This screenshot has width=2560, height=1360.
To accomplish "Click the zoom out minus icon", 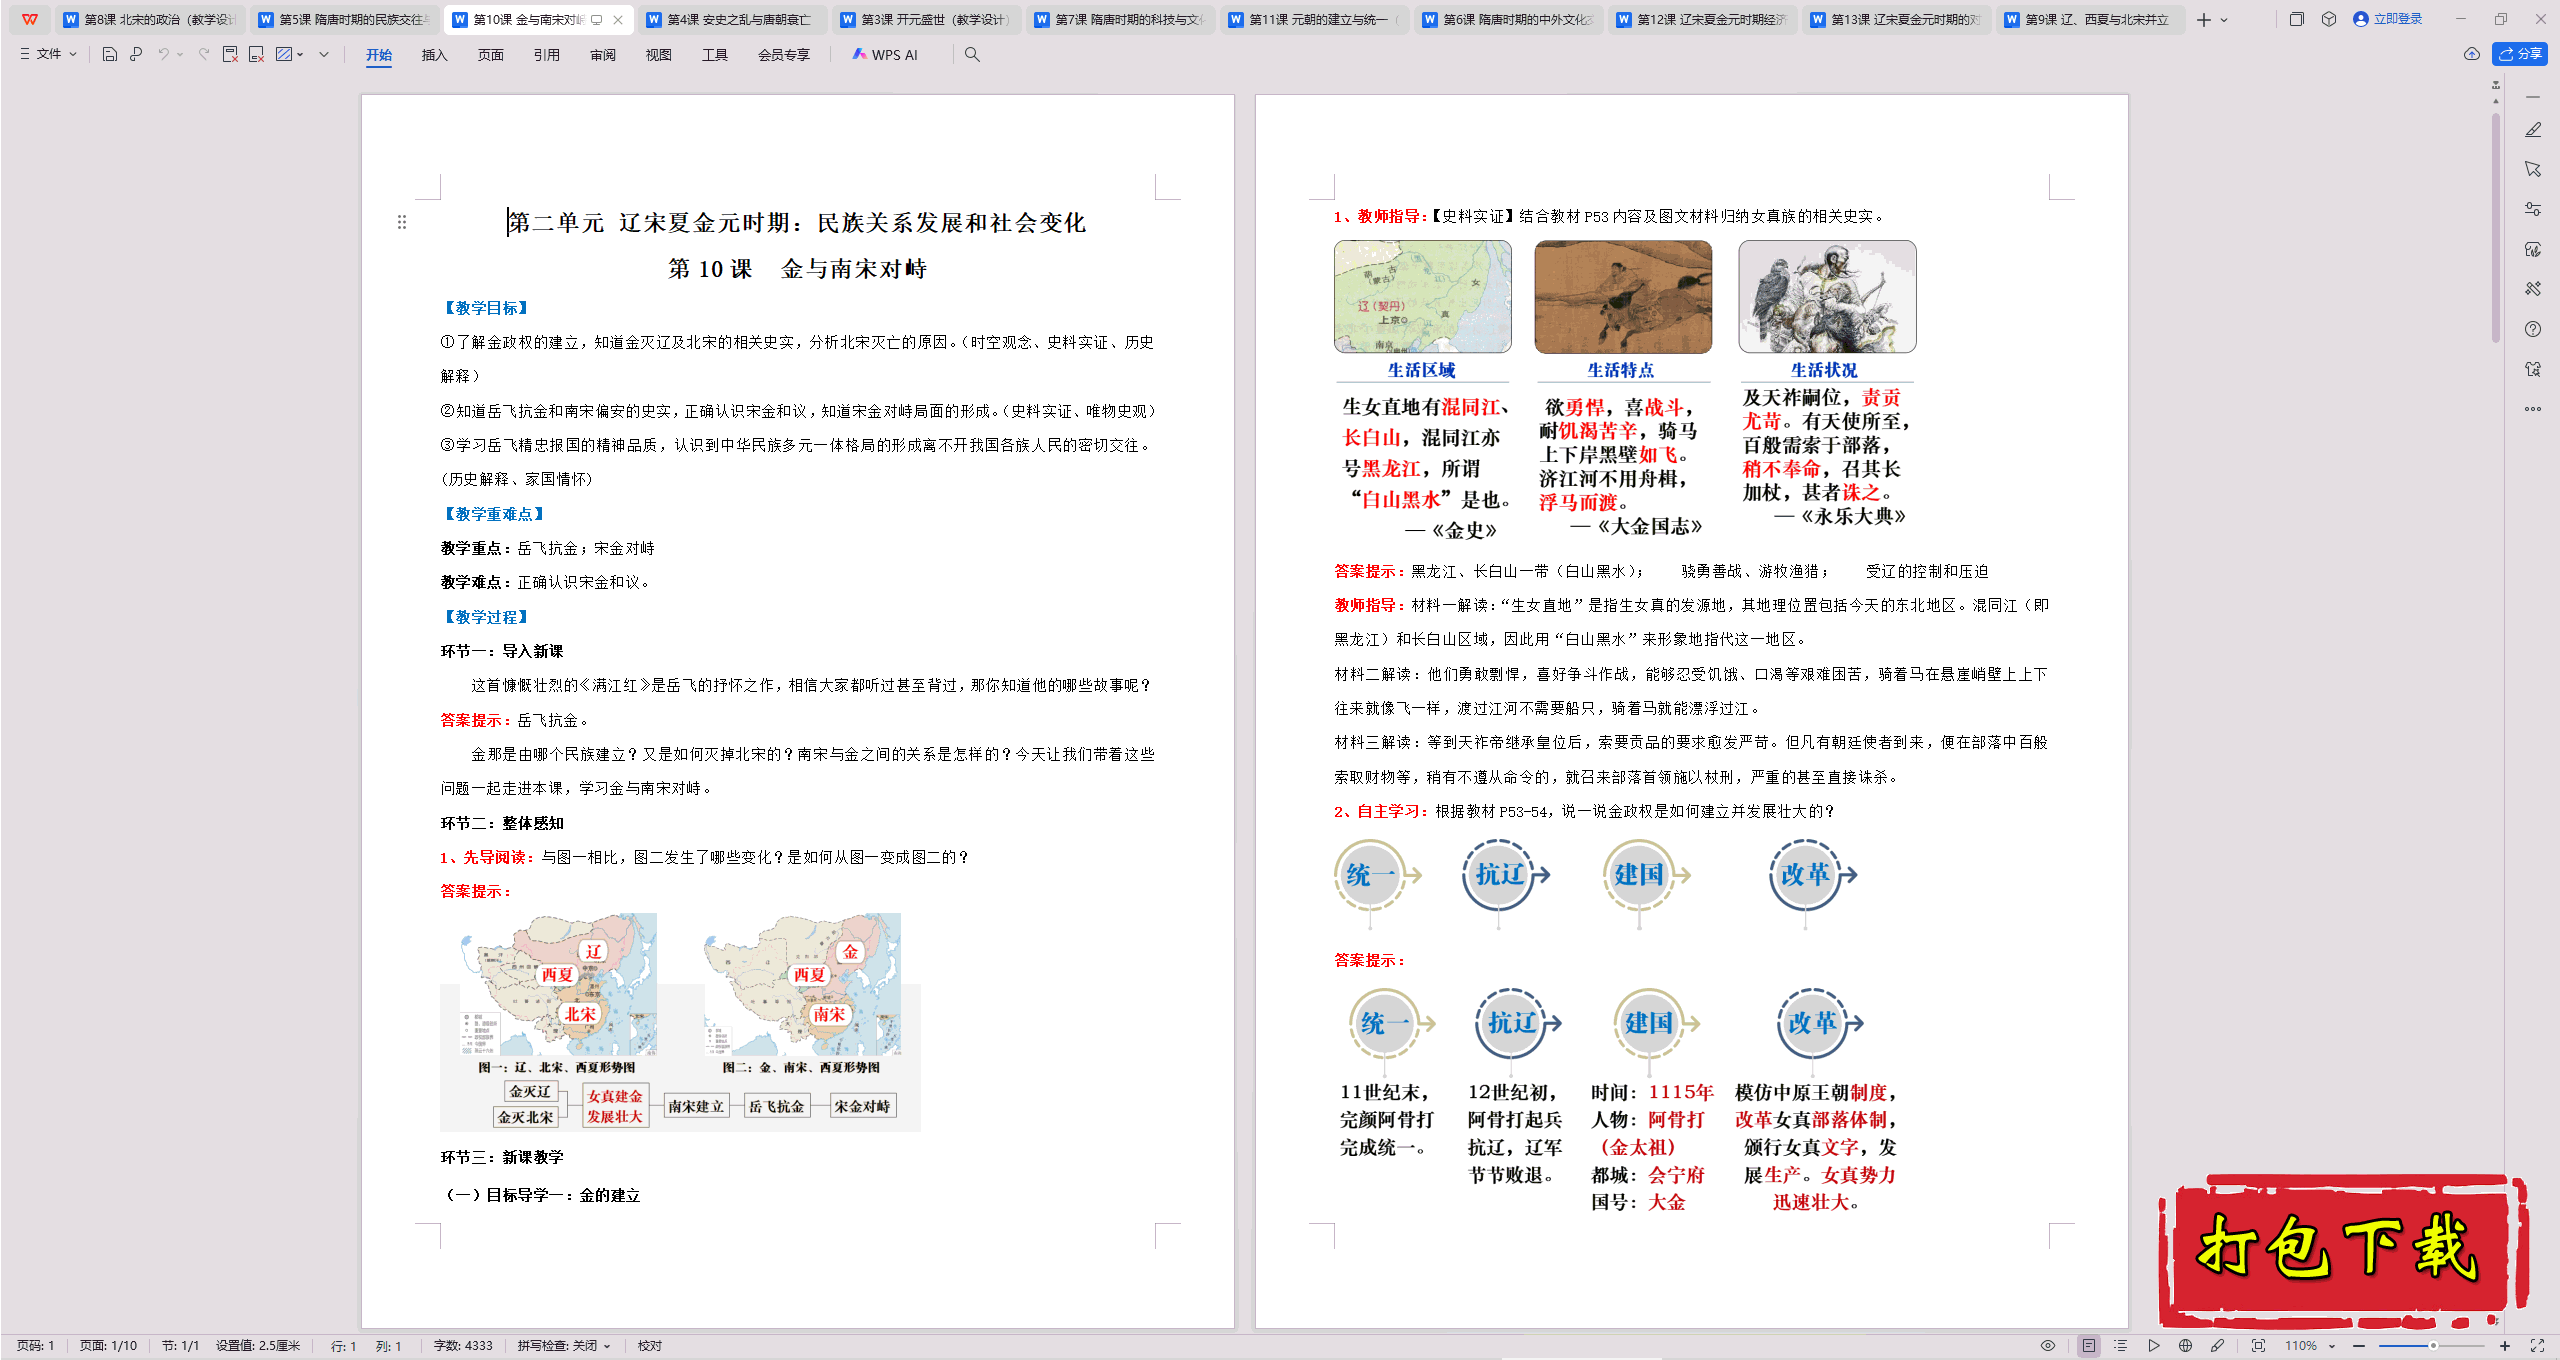I will coord(2360,1346).
